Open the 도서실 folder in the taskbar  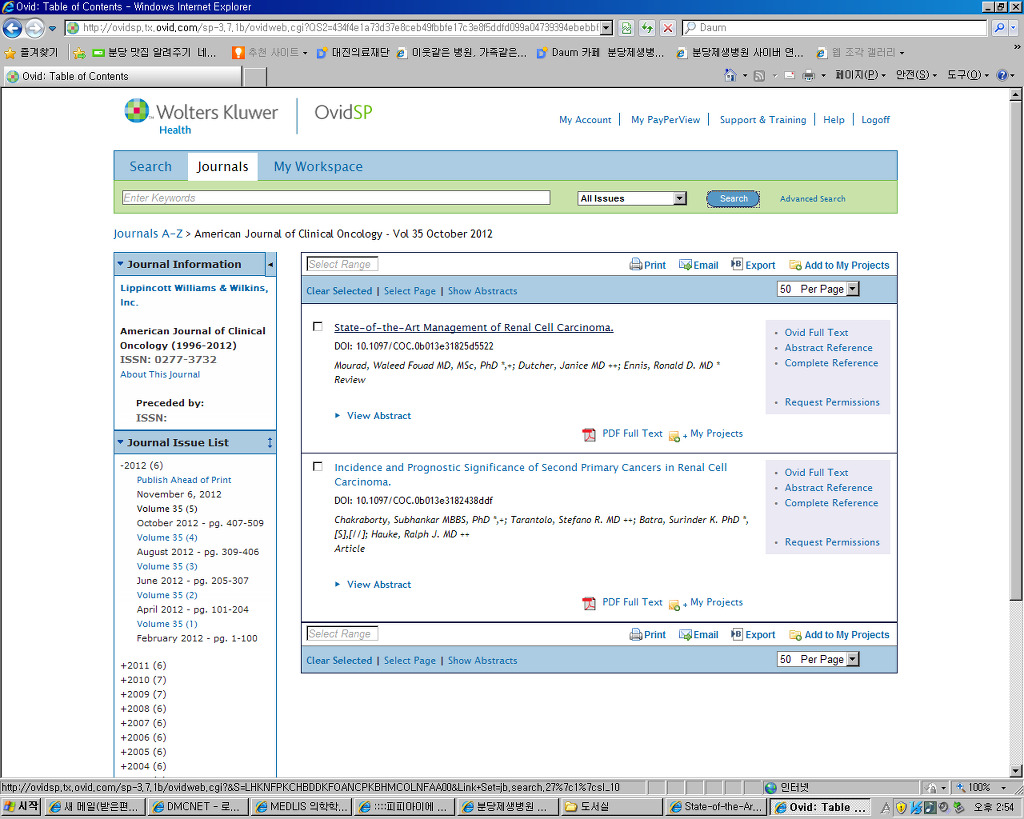pyautogui.click(x=611, y=807)
